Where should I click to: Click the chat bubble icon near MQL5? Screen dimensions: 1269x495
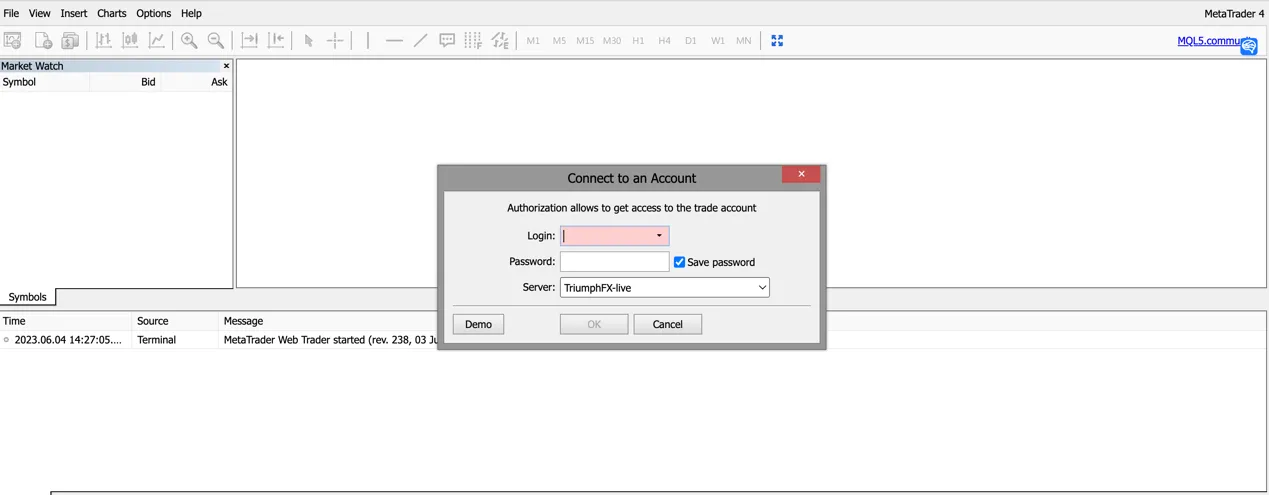point(1248,46)
